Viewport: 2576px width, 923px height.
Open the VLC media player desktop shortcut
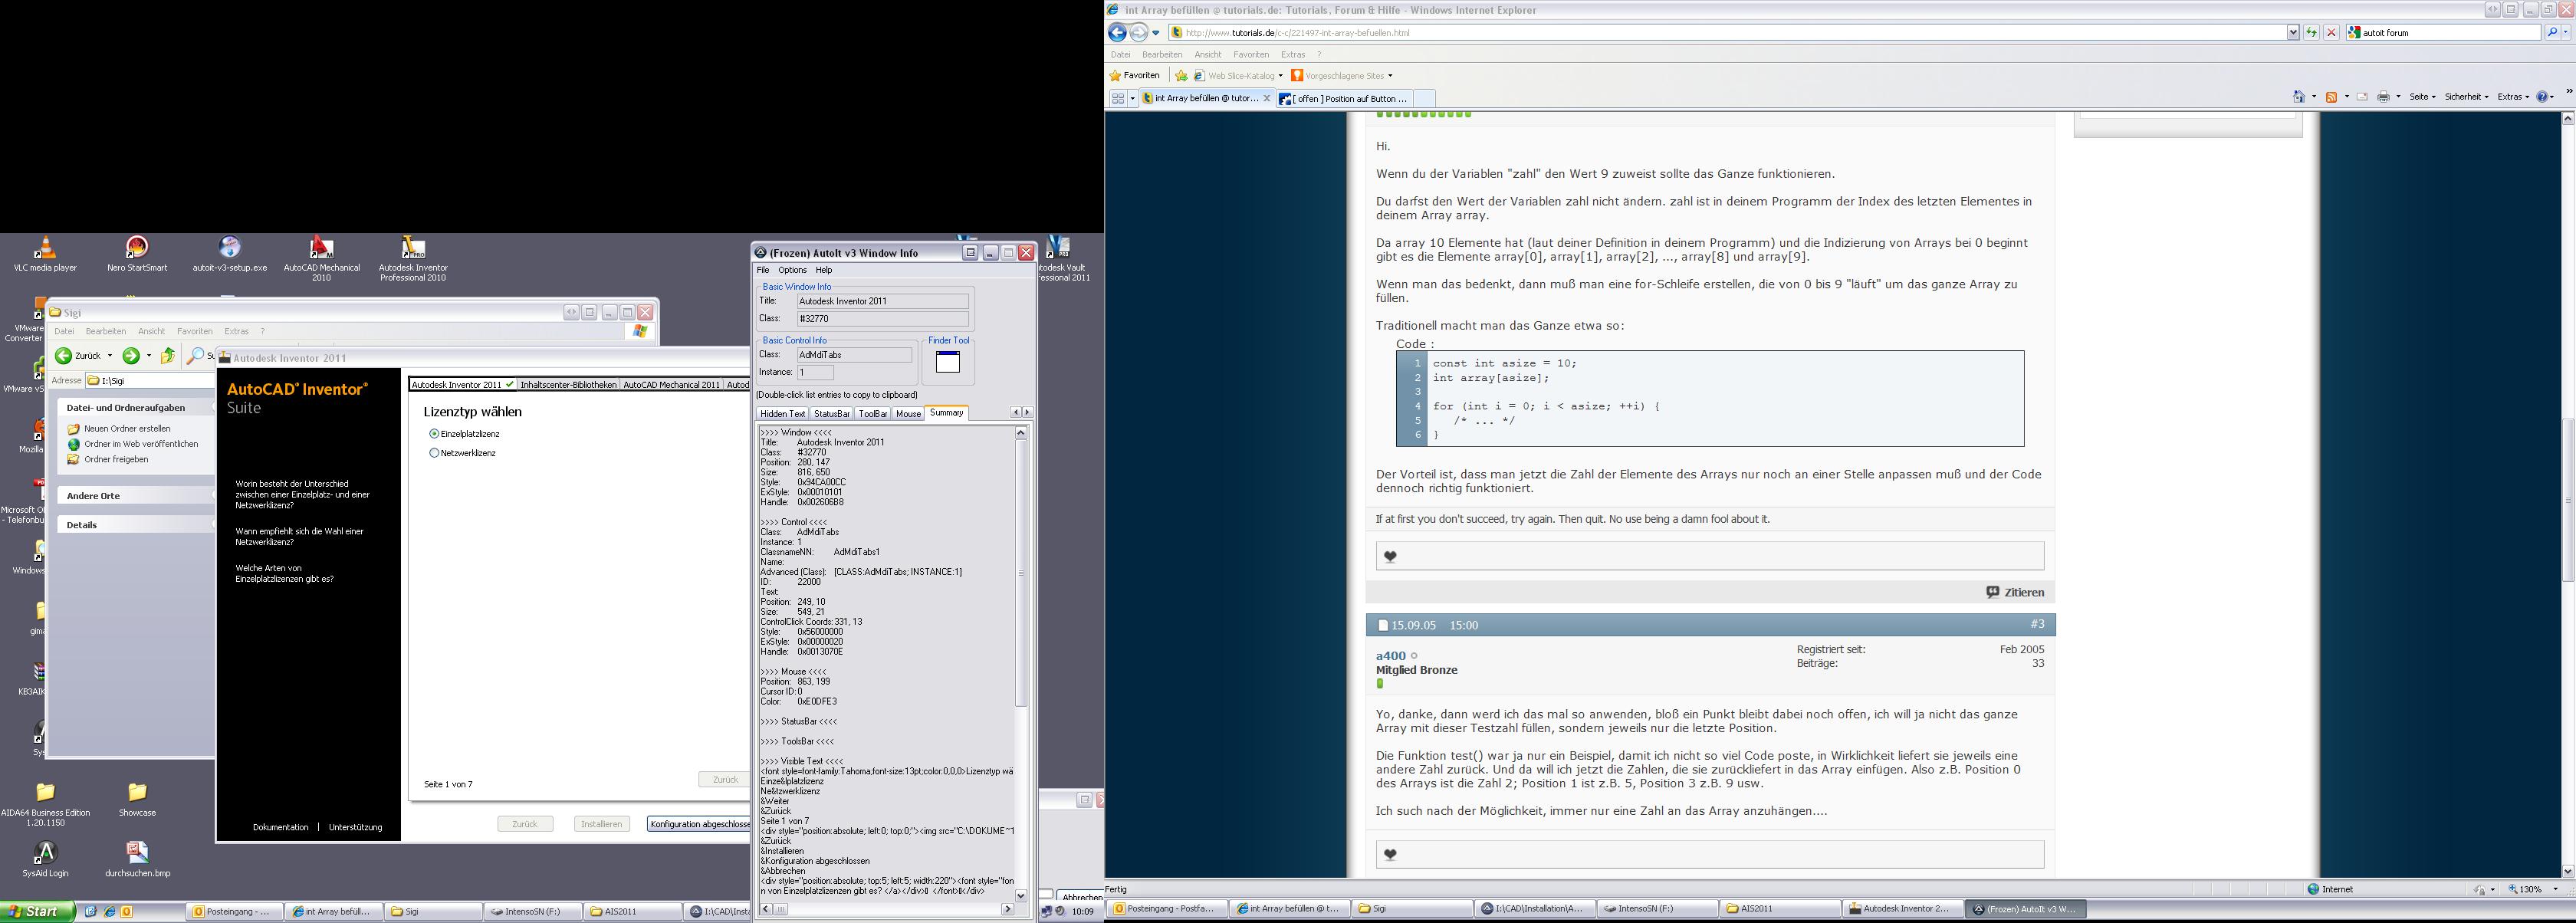[45, 248]
